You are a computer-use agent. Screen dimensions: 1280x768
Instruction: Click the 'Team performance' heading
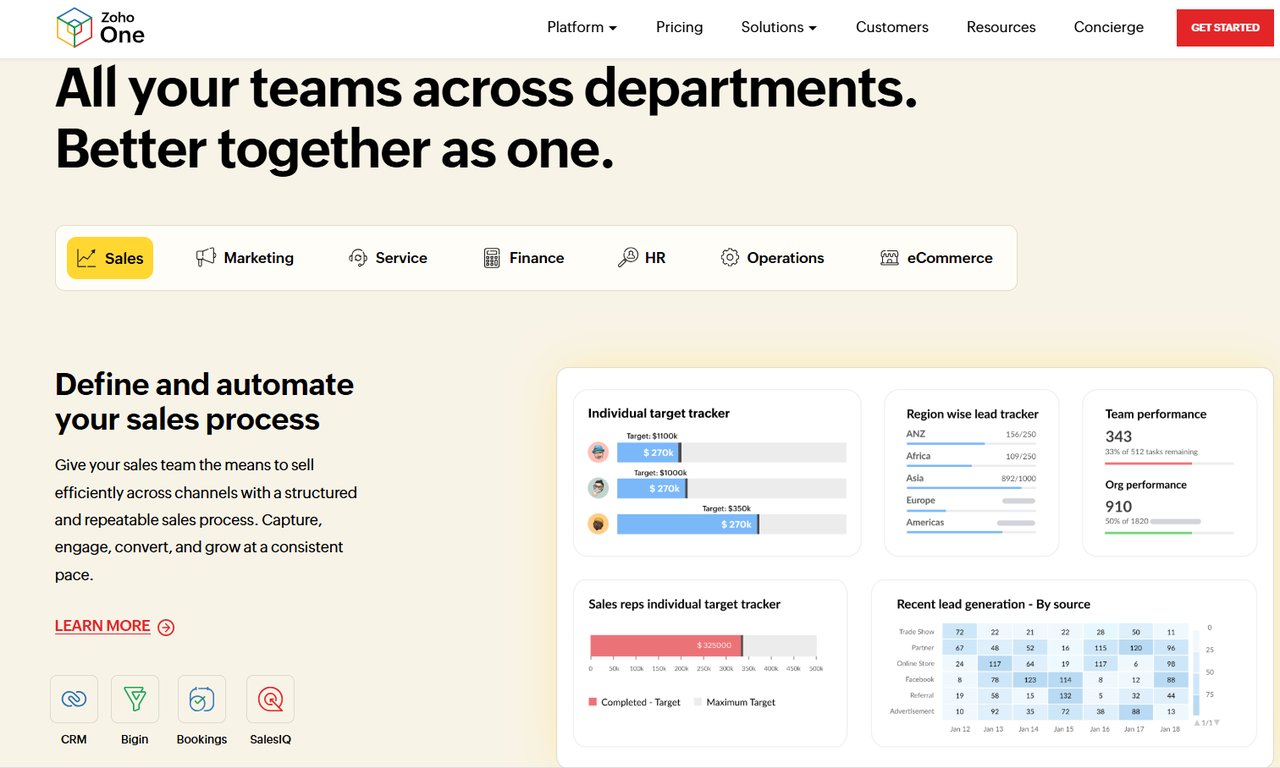tap(1155, 414)
